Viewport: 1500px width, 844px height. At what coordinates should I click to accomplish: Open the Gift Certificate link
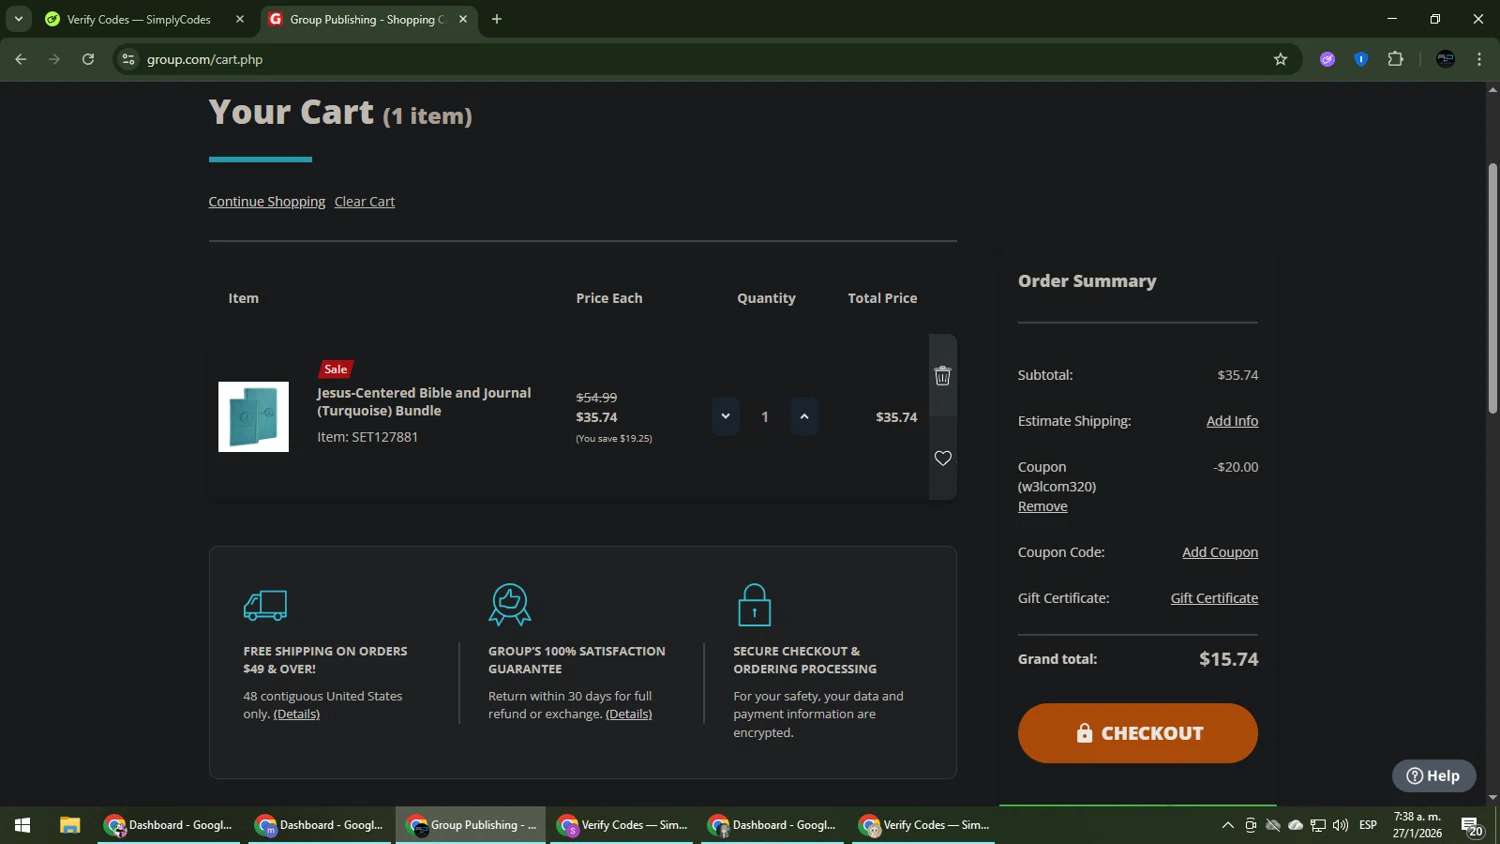click(x=1214, y=598)
